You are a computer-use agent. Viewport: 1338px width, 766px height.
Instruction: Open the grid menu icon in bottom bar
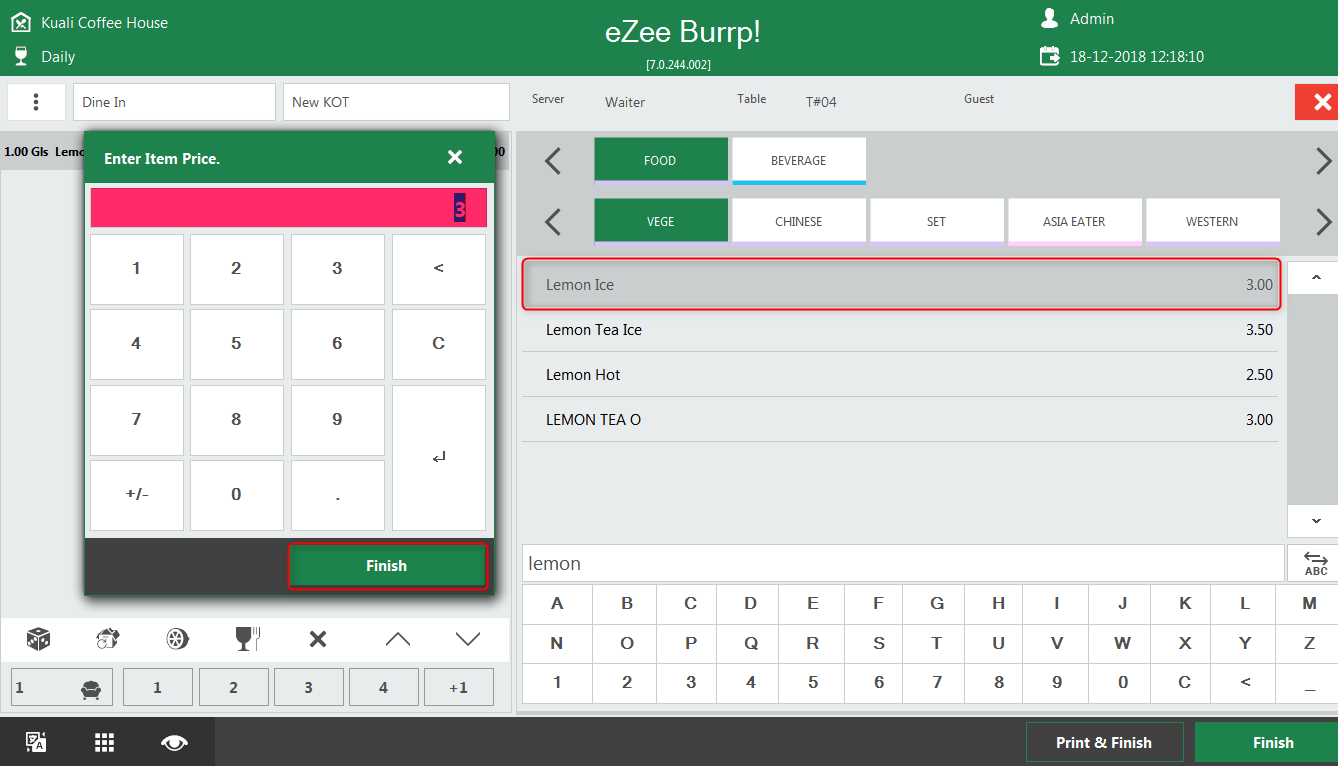105,742
